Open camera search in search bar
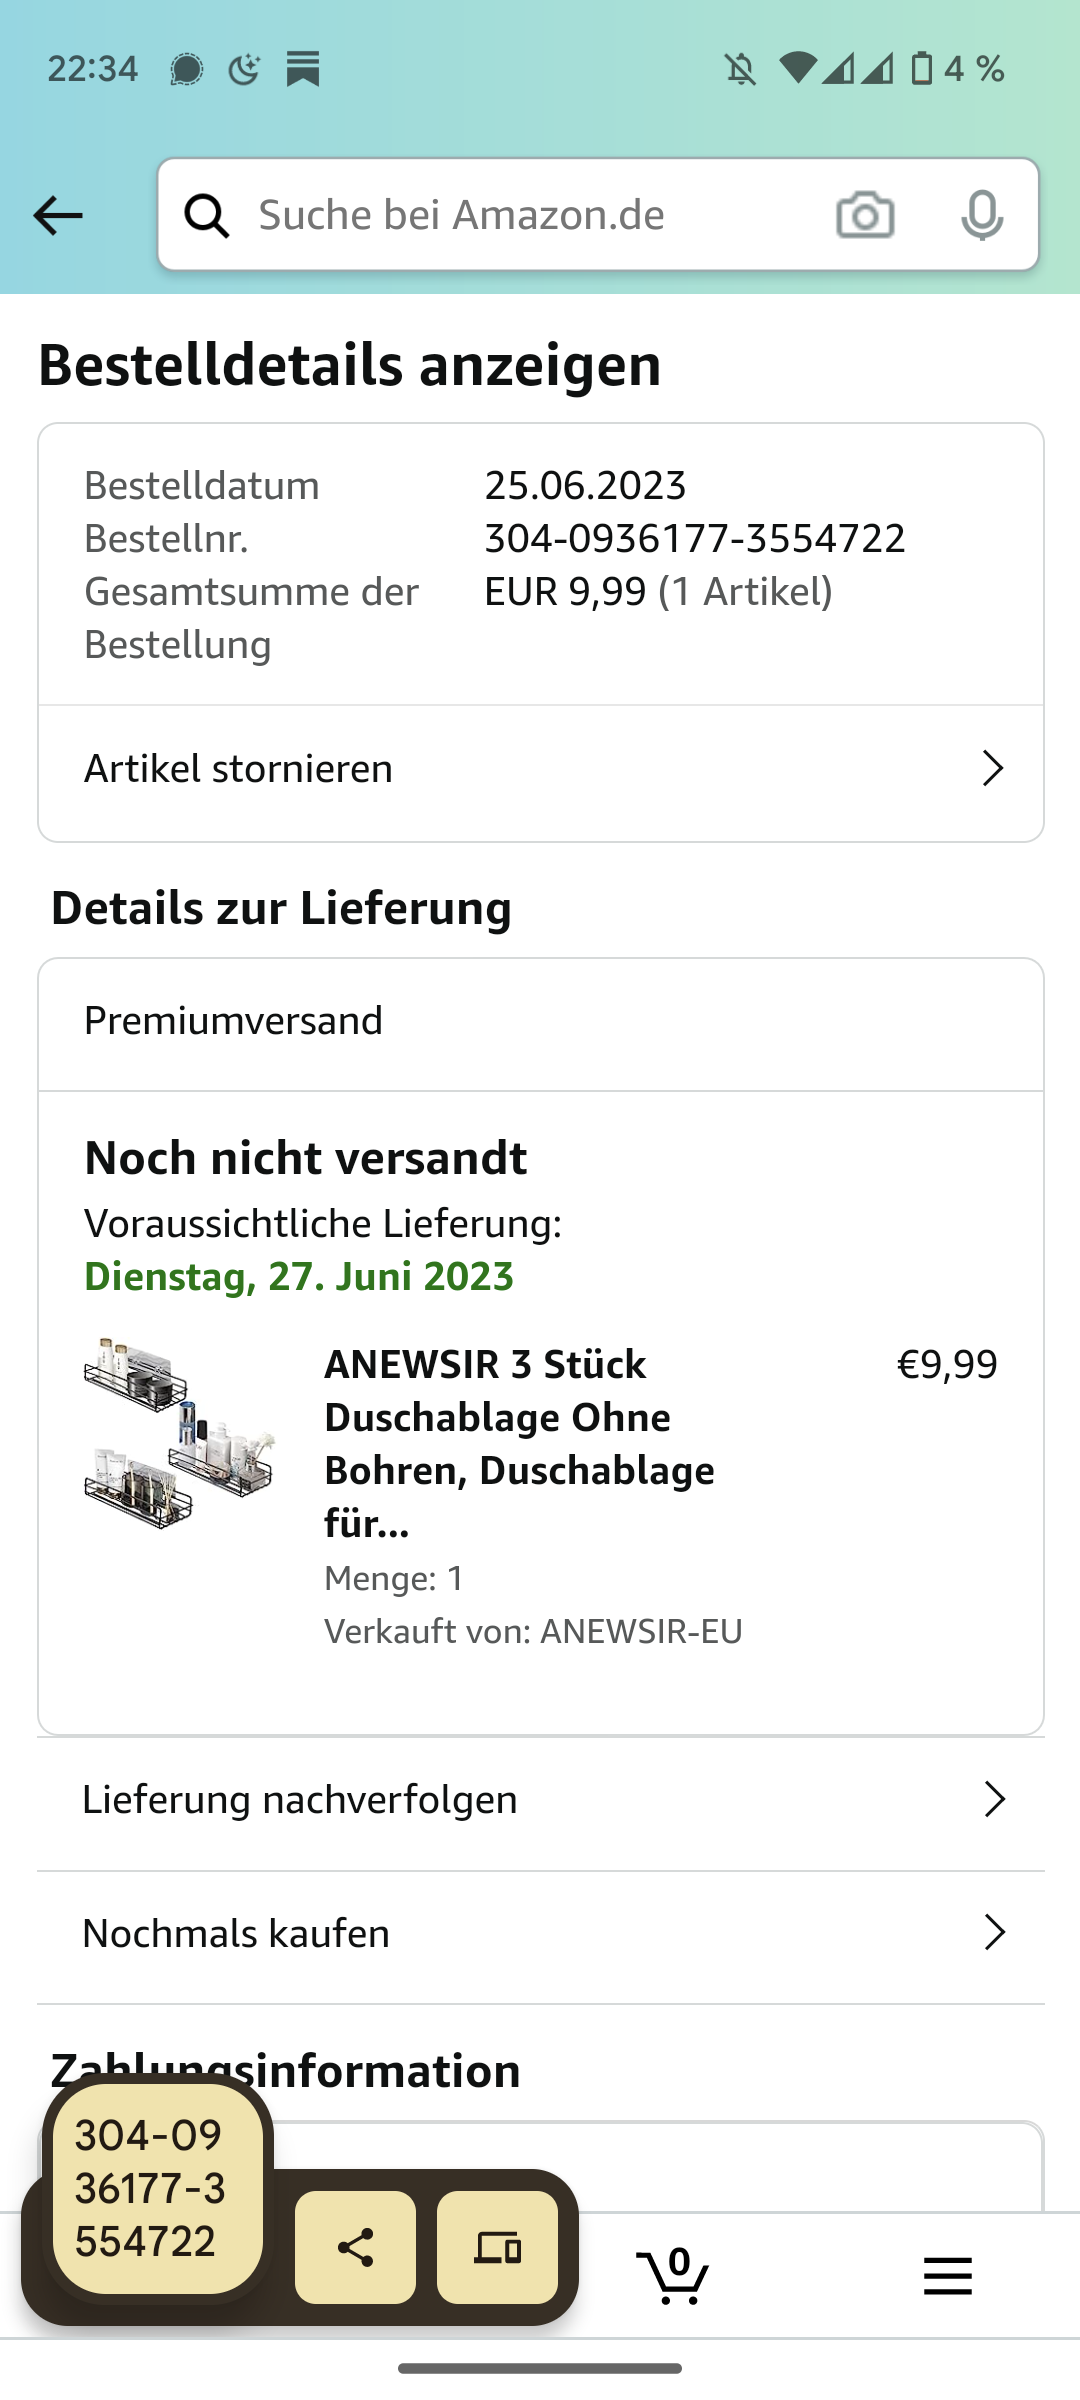1080x2400 pixels. pos(865,215)
